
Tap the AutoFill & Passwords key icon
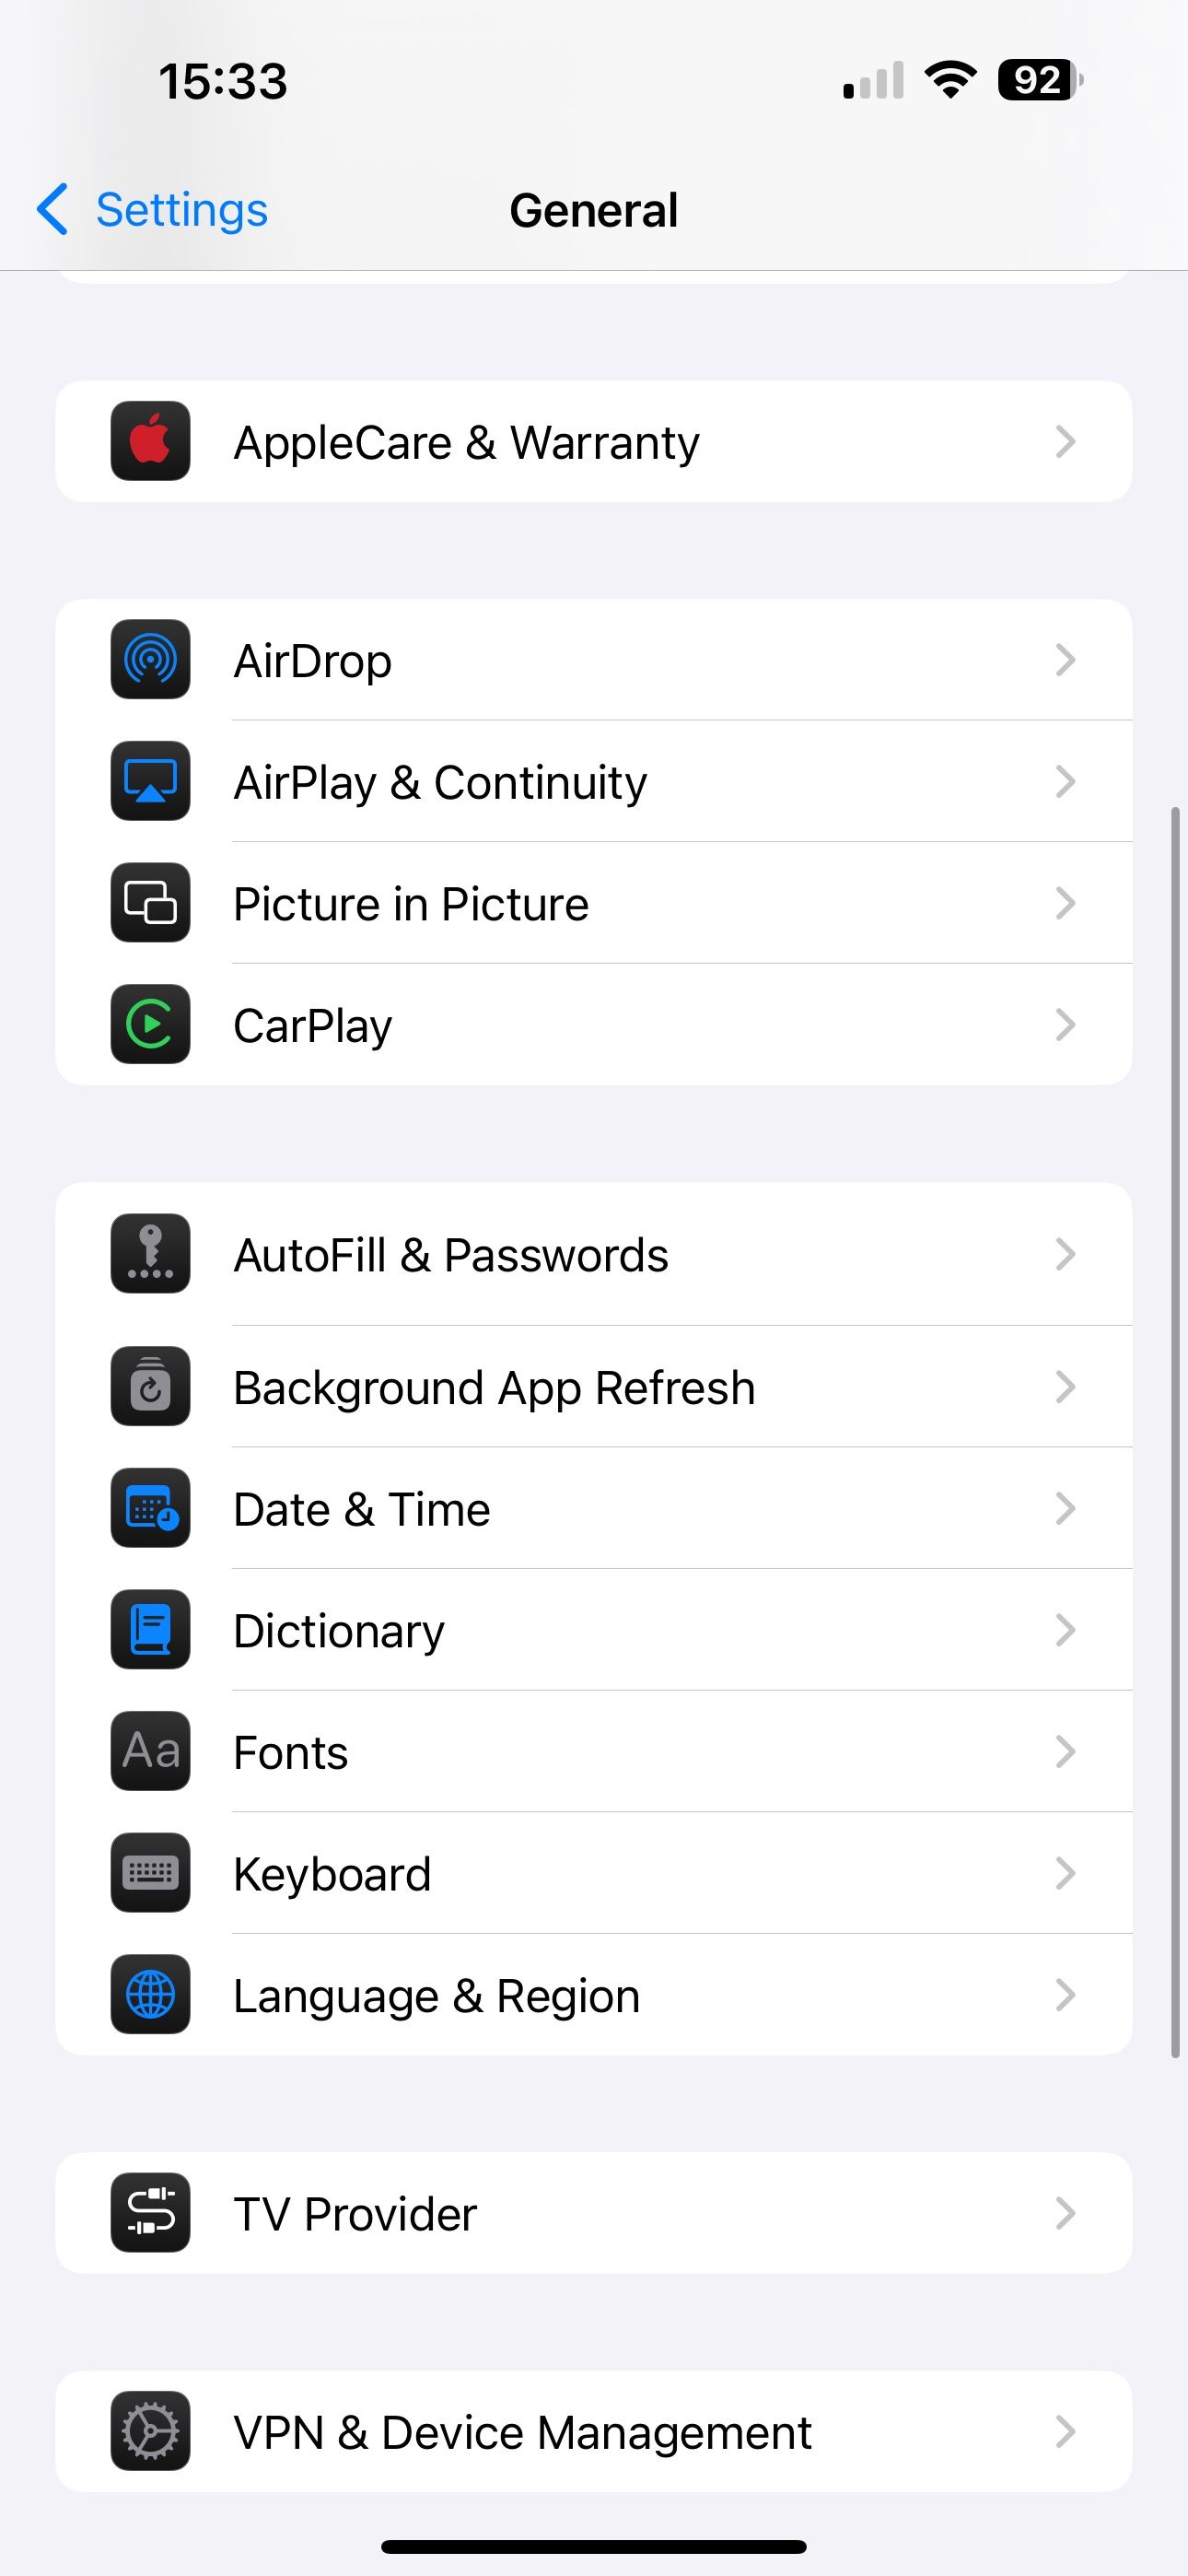pyautogui.click(x=150, y=1254)
